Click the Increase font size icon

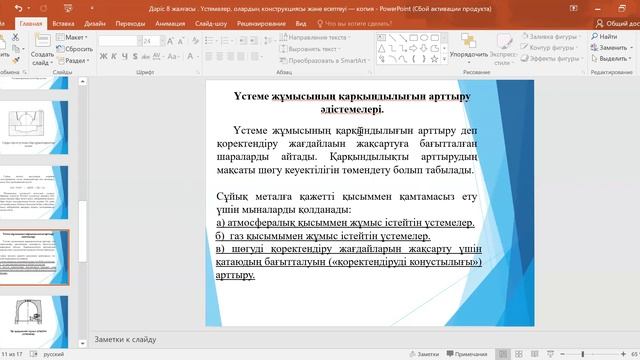click(x=171, y=41)
